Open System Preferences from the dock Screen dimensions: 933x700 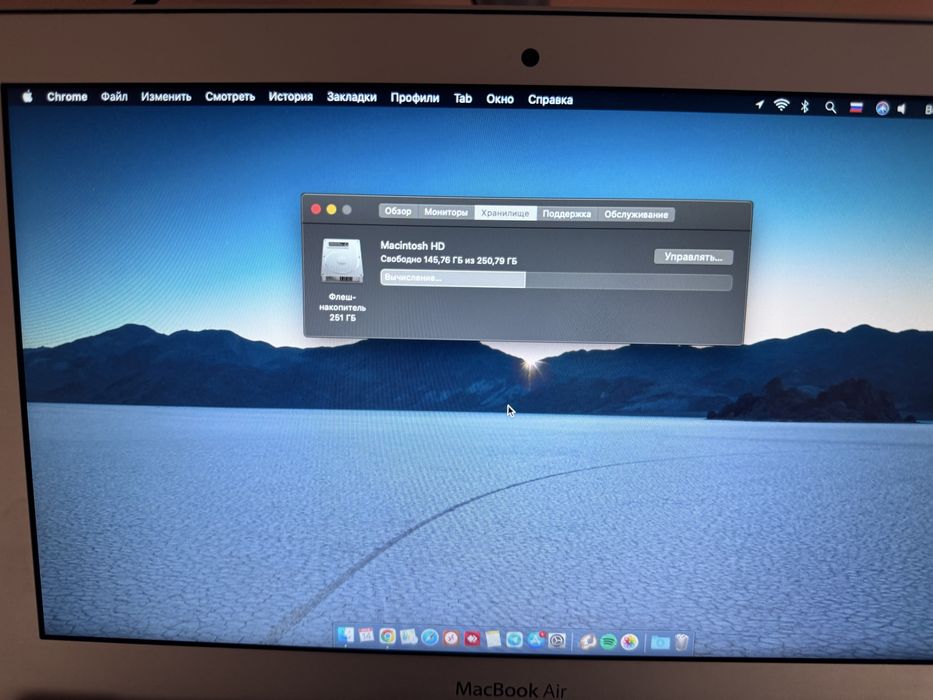point(557,640)
